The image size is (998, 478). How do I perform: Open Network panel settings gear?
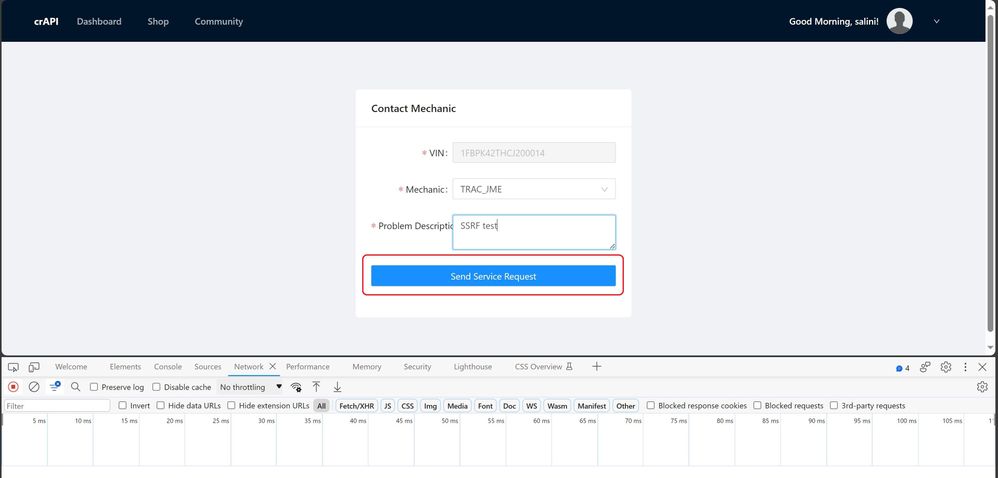[982, 387]
